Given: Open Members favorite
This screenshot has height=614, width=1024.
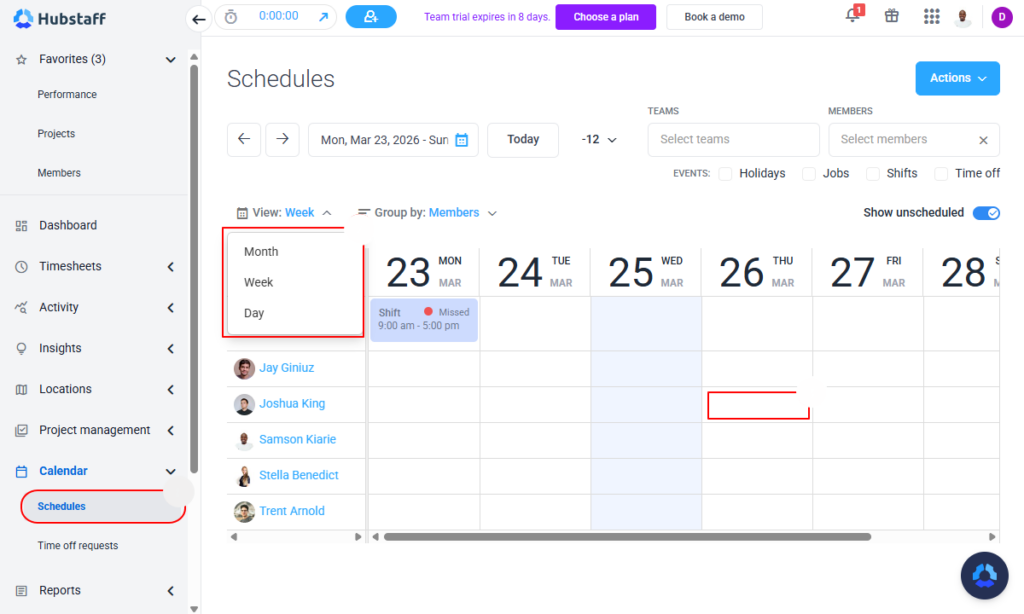Looking at the screenshot, I should coord(59,173).
